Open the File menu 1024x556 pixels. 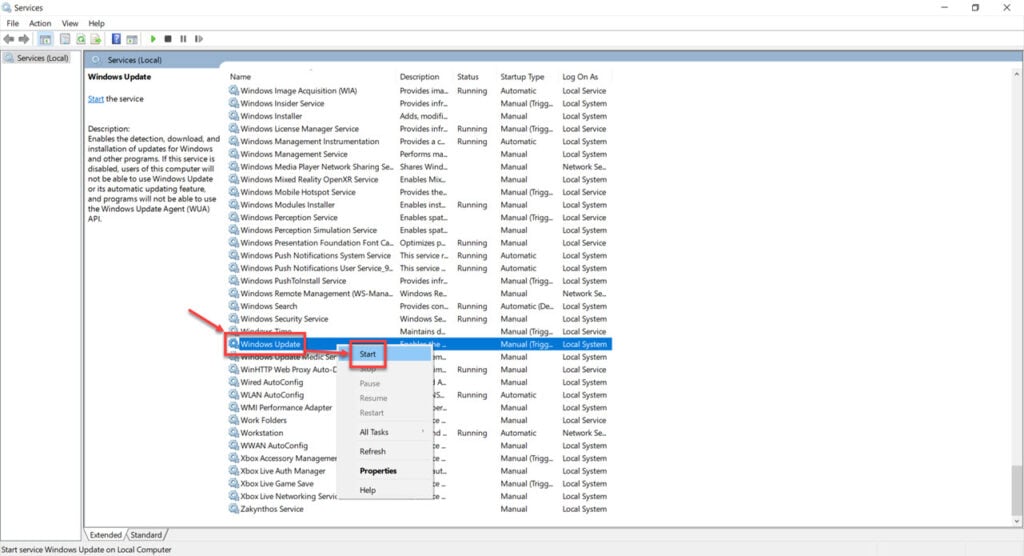tap(12, 23)
